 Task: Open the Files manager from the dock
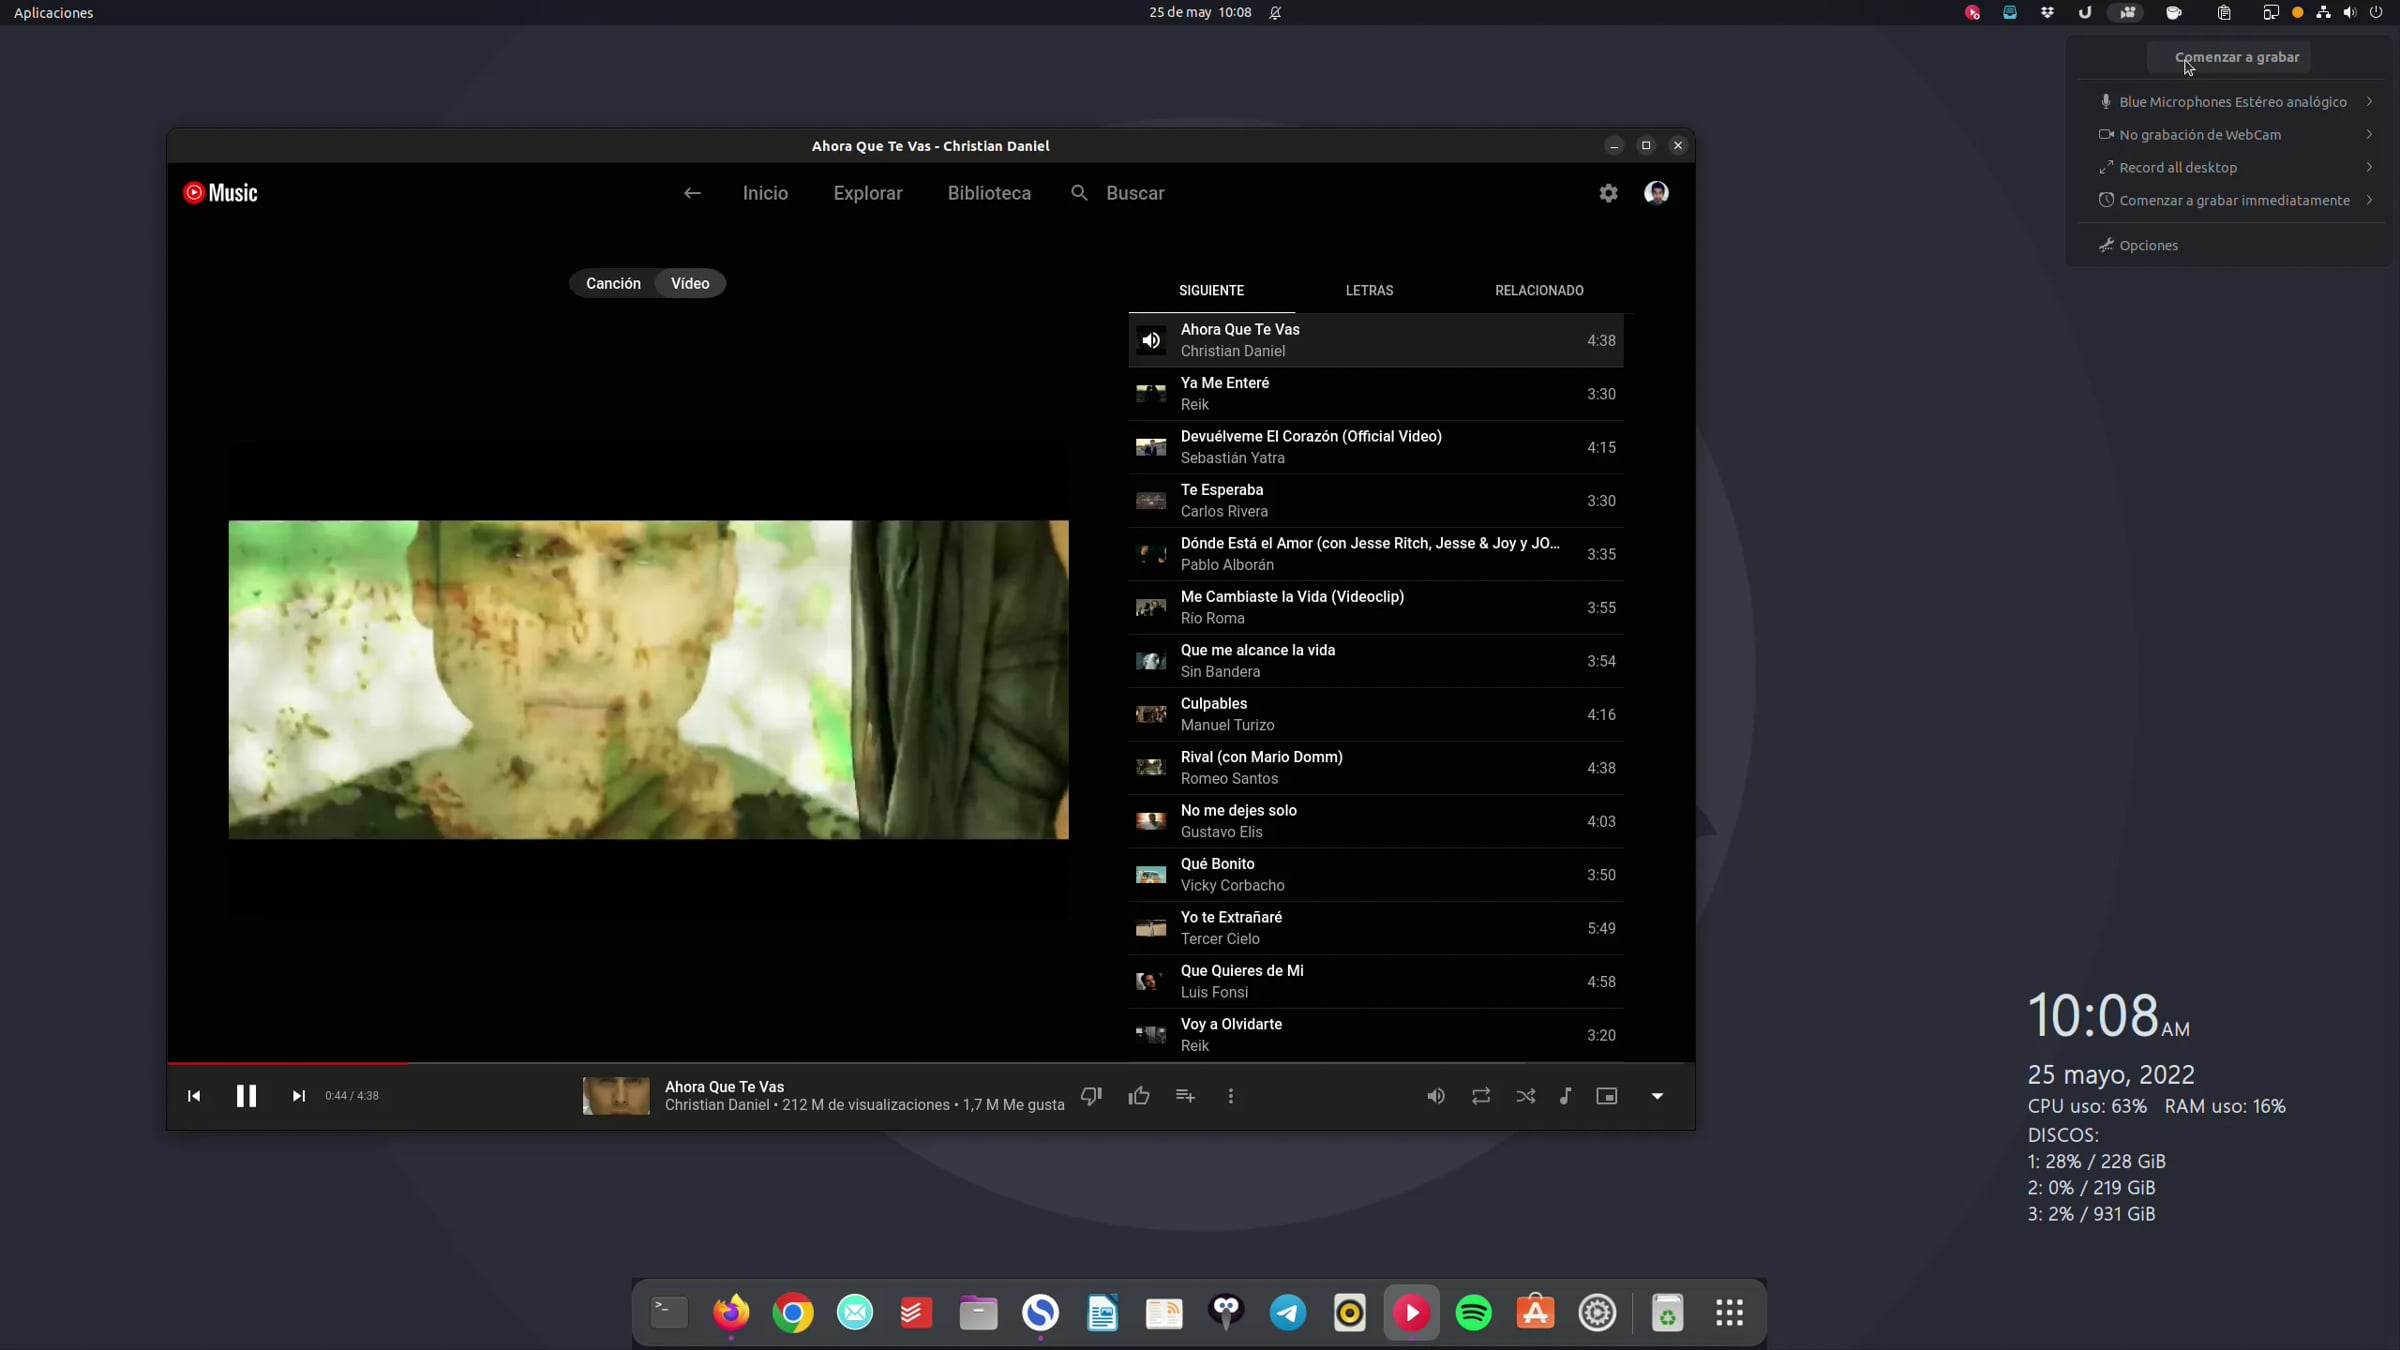979,1313
